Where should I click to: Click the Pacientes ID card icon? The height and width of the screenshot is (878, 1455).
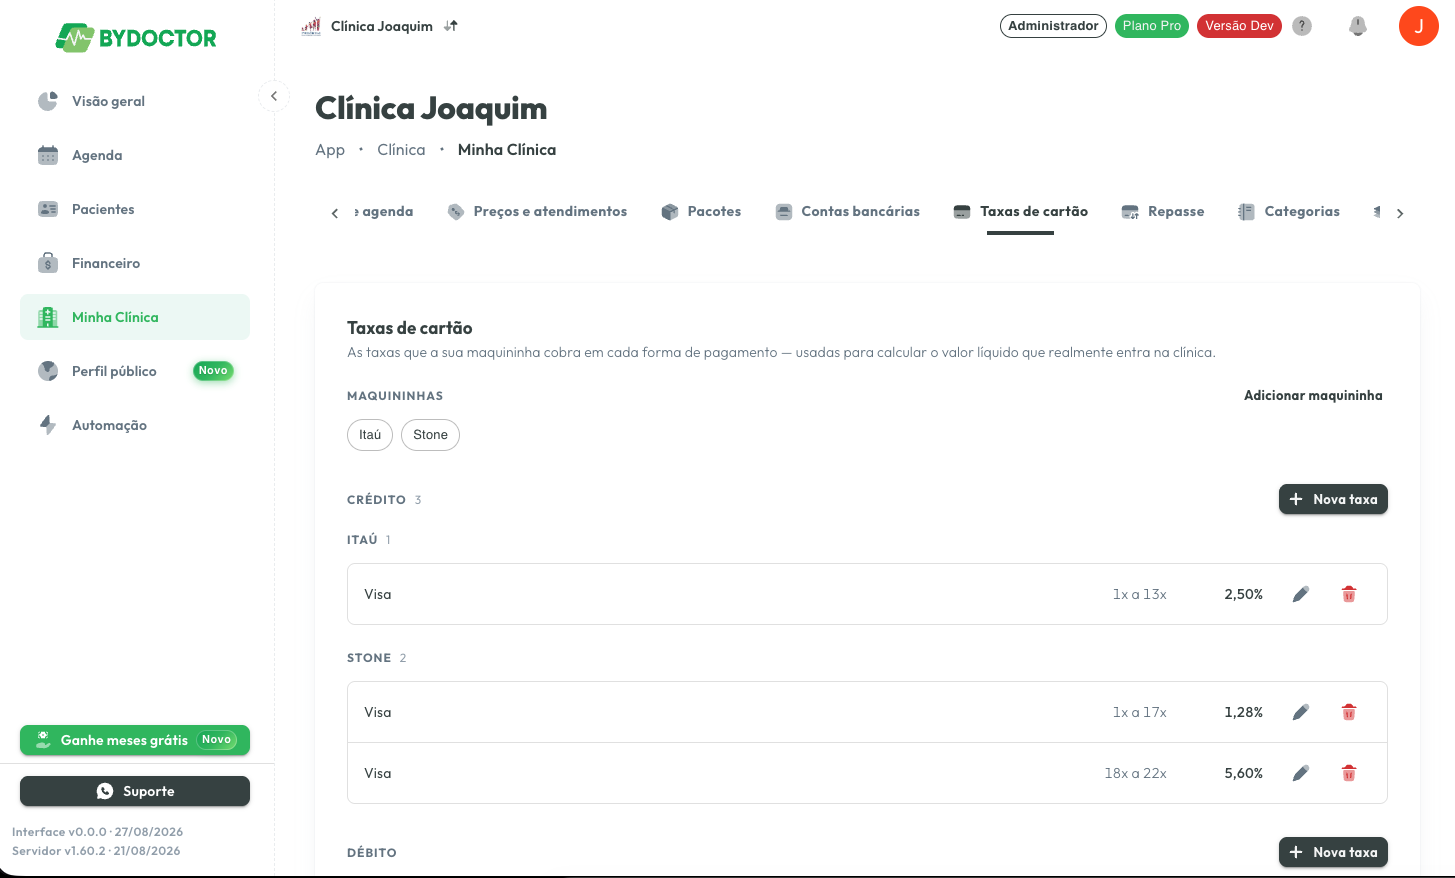click(x=48, y=209)
